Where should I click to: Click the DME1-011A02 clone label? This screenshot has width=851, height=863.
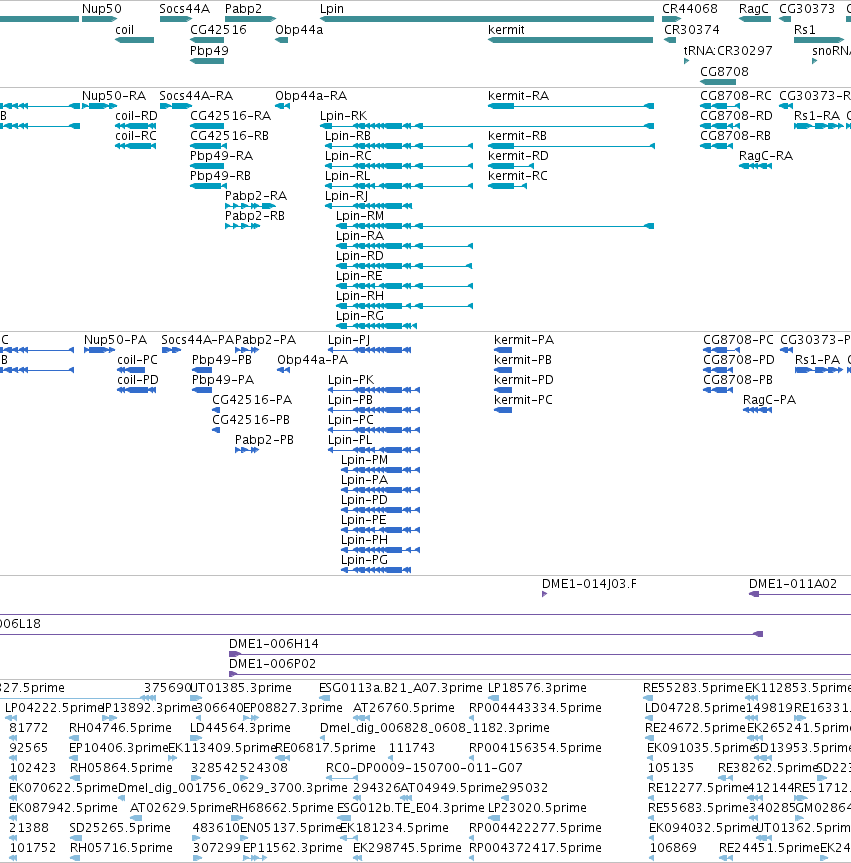tap(793, 584)
